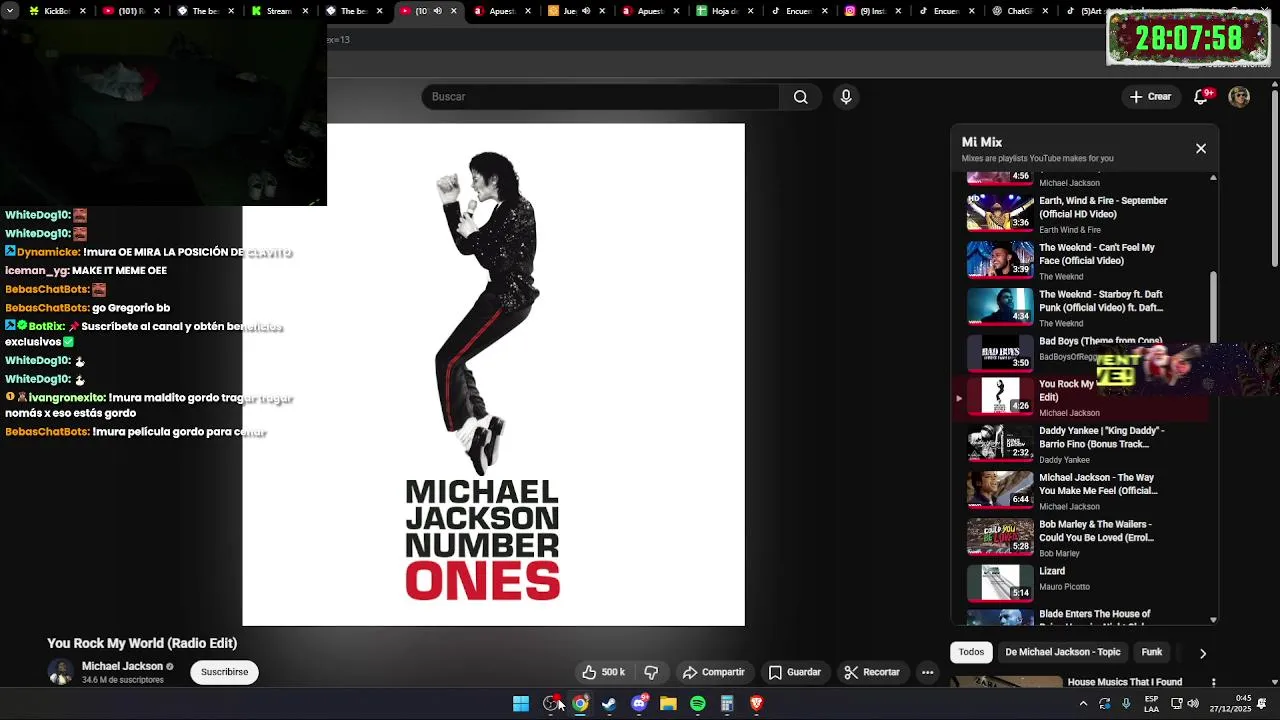This screenshot has height=720, width=1280.
Task: Dislike the video
Action: [x=651, y=672]
